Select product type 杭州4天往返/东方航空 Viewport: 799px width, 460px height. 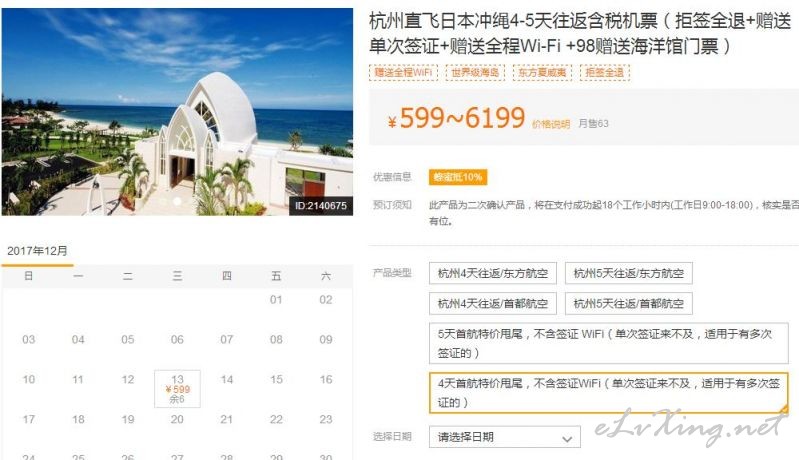(493, 273)
